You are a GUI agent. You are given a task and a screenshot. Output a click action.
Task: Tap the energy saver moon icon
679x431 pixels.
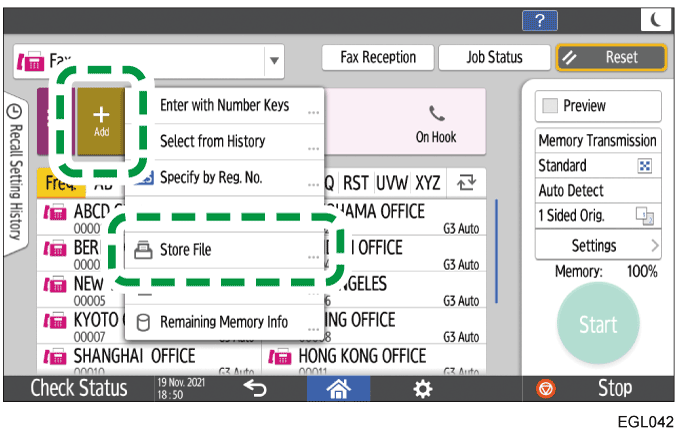(x=653, y=21)
